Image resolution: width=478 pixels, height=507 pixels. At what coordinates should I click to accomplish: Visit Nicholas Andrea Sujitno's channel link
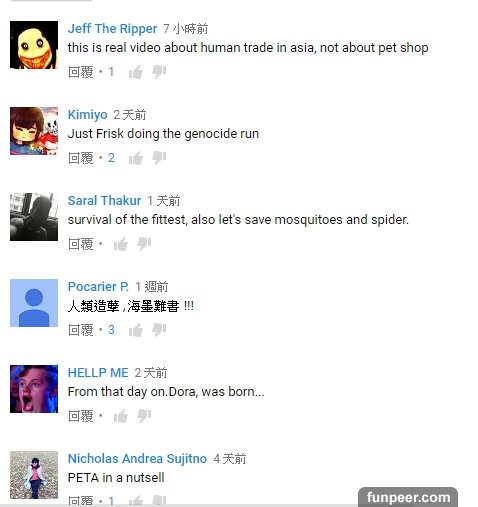coord(137,459)
